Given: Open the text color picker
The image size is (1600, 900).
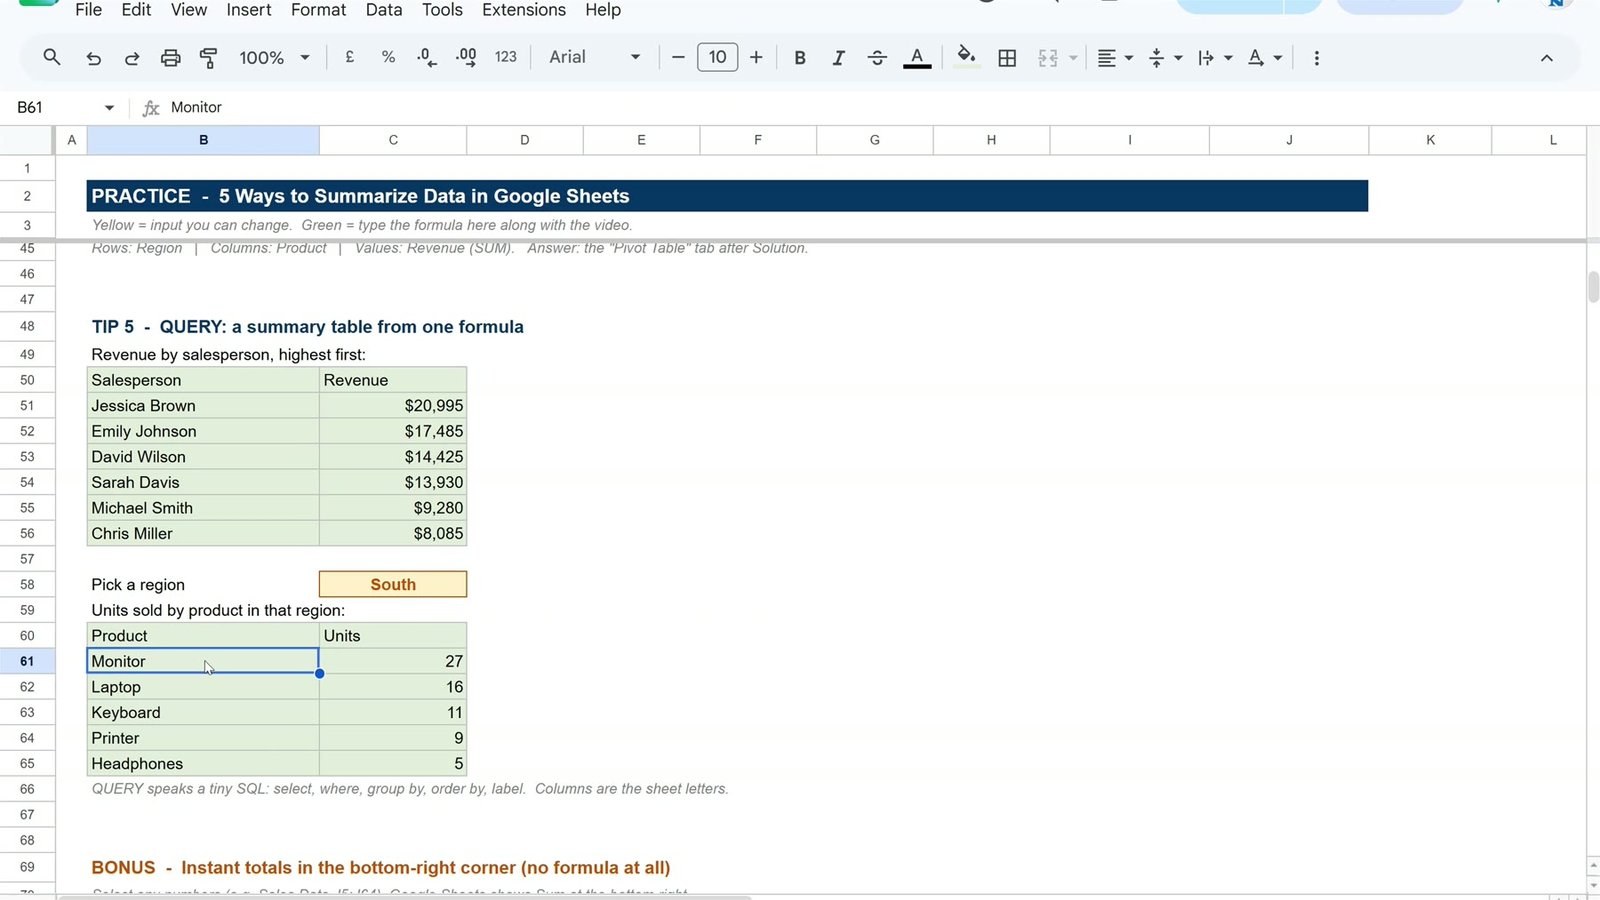Looking at the screenshot, I should coord(917,58).
